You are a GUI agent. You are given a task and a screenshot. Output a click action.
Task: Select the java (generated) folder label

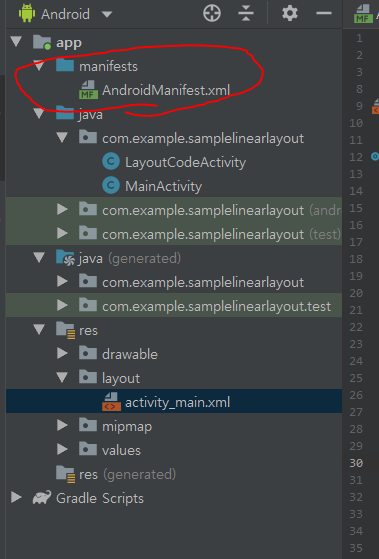(x=129, y=258)
